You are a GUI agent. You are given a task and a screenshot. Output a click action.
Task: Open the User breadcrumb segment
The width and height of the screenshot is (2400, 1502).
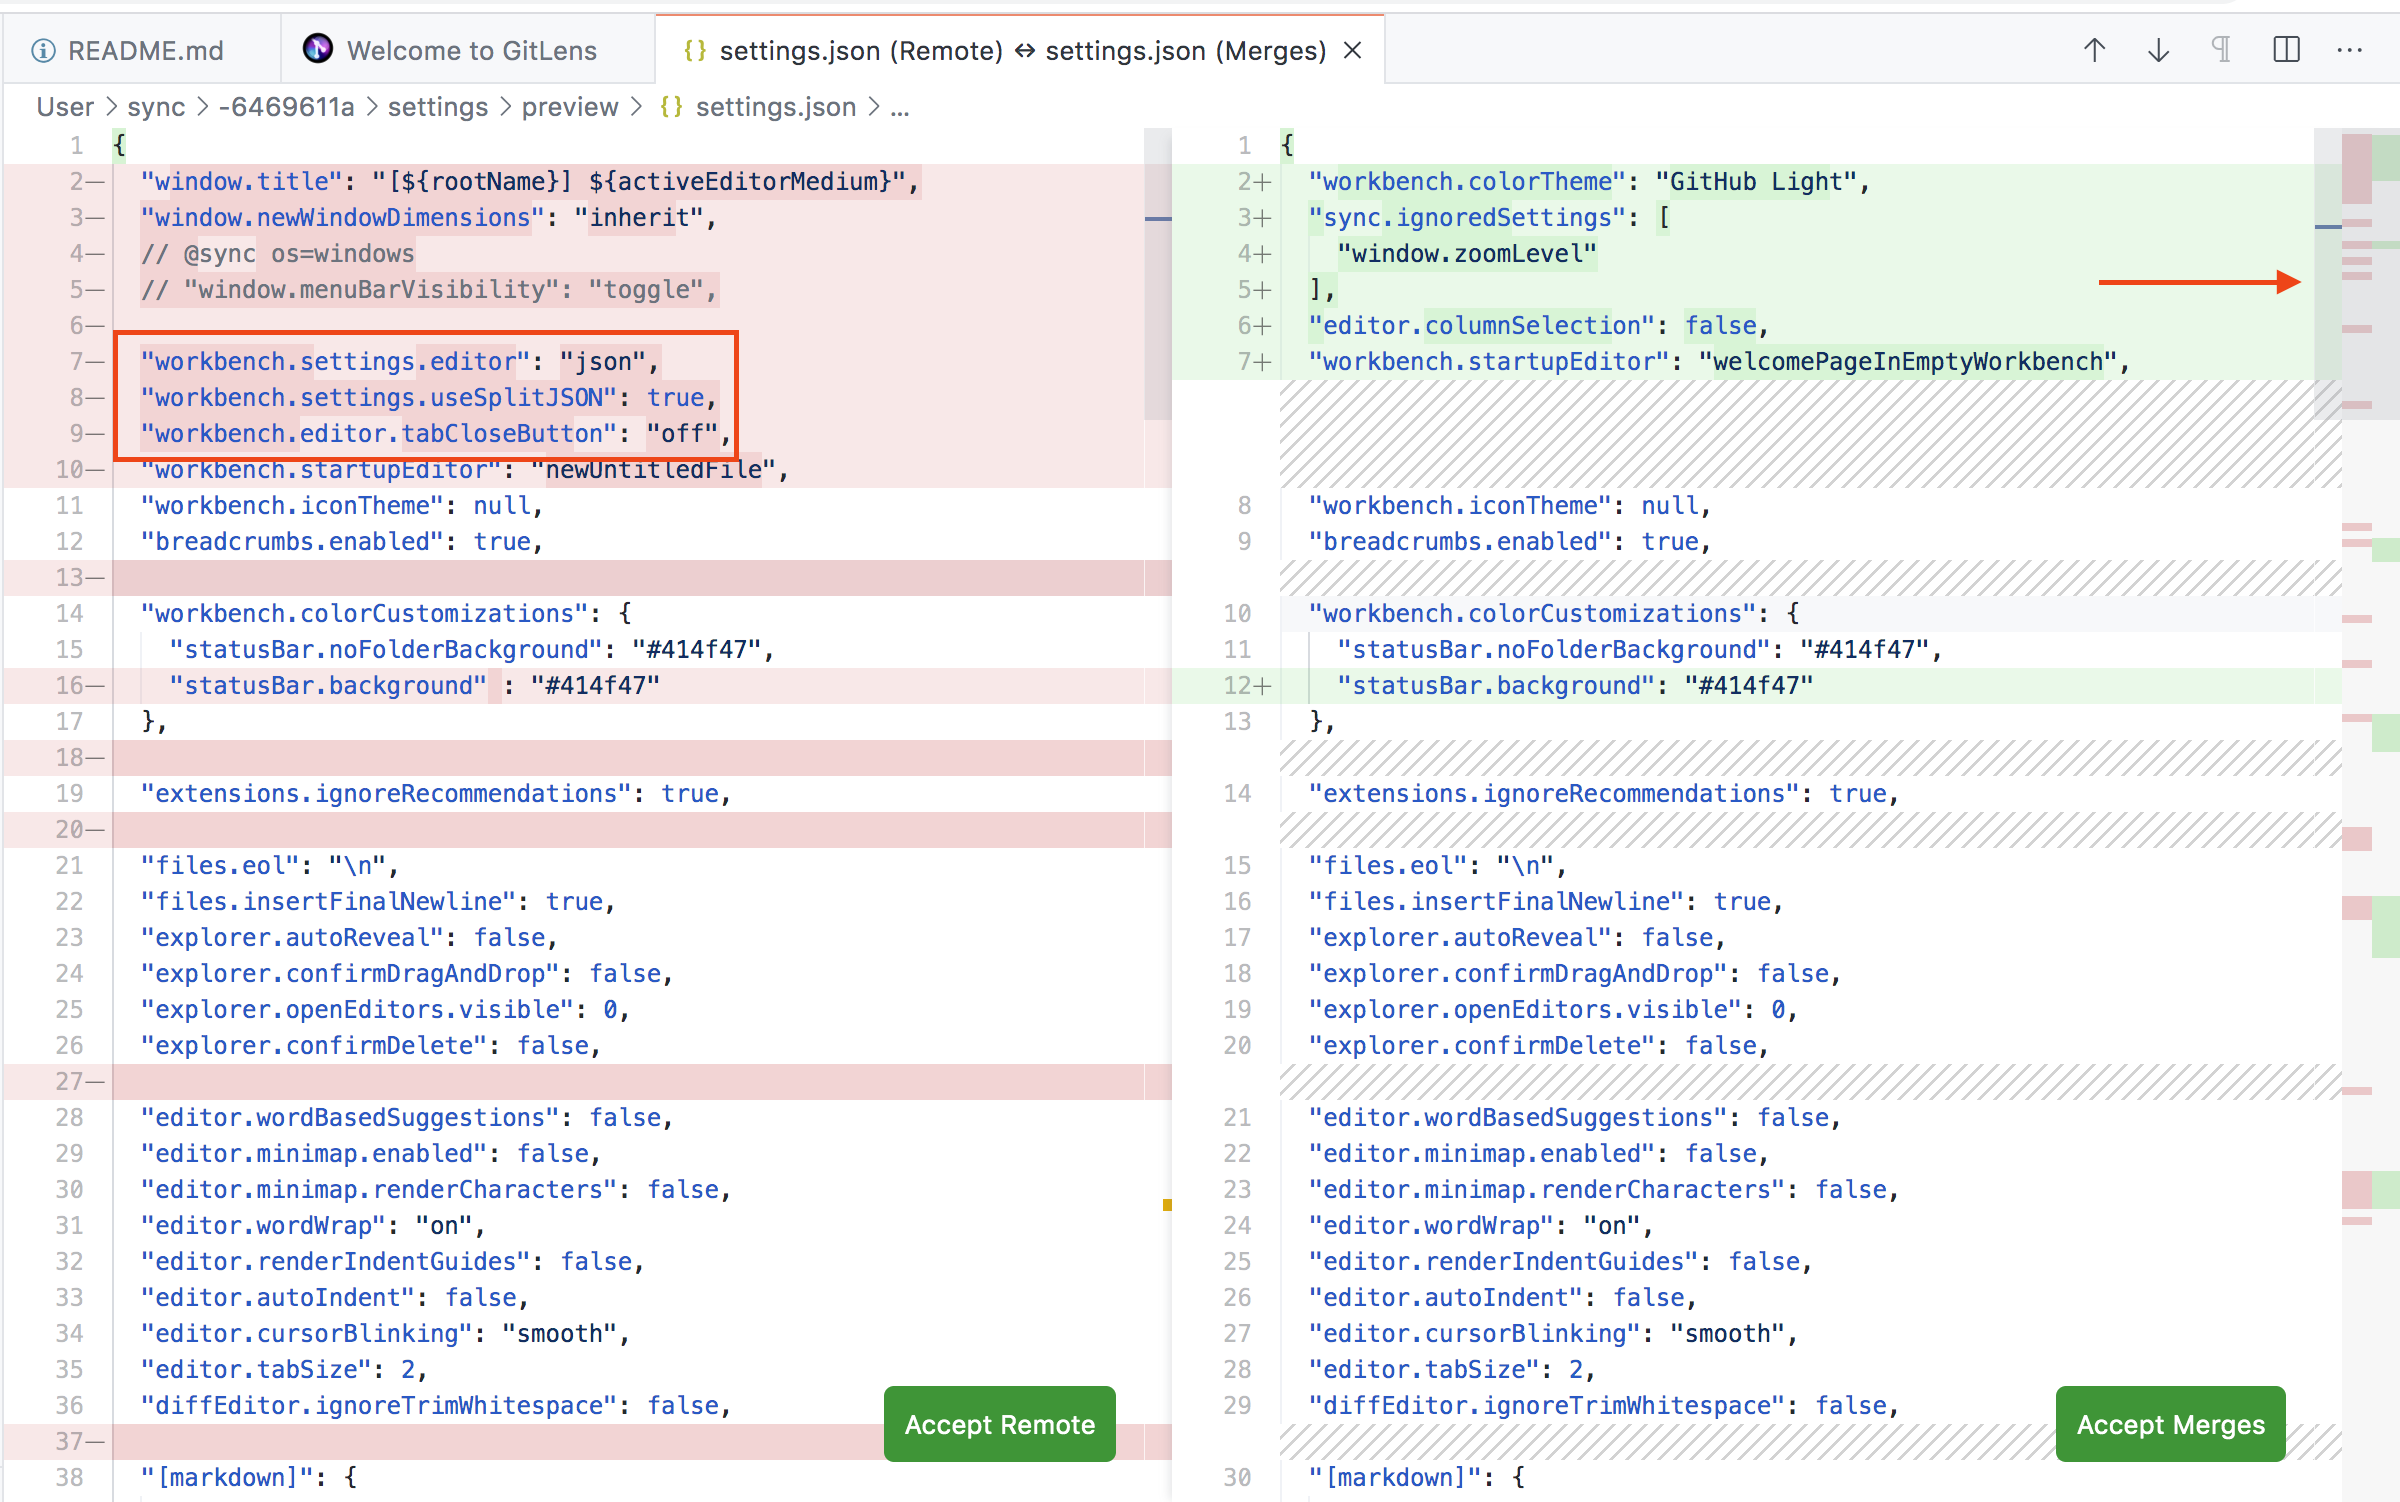(x=65, y=107)
